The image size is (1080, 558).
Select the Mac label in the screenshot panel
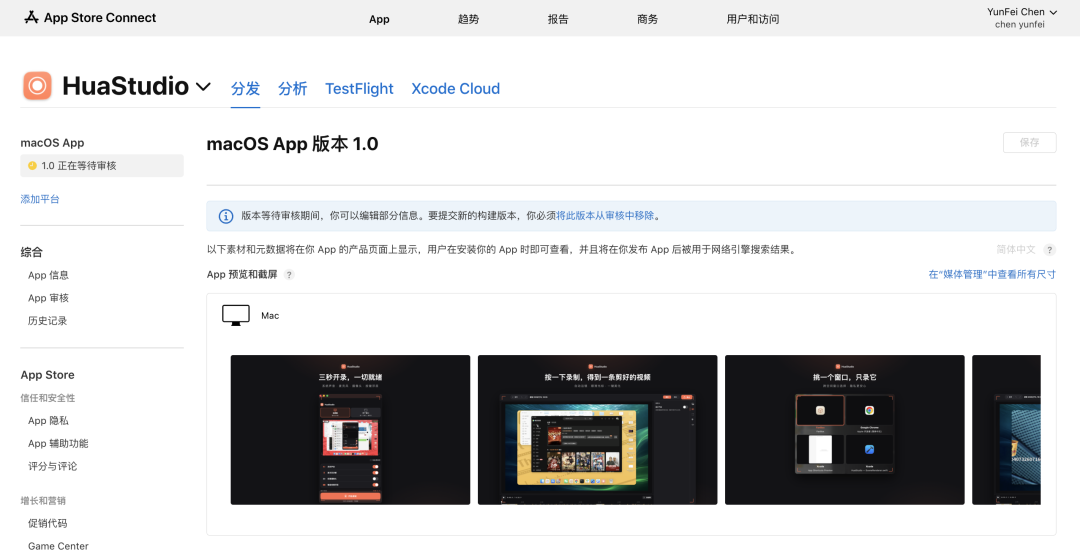tap(270, 316)
